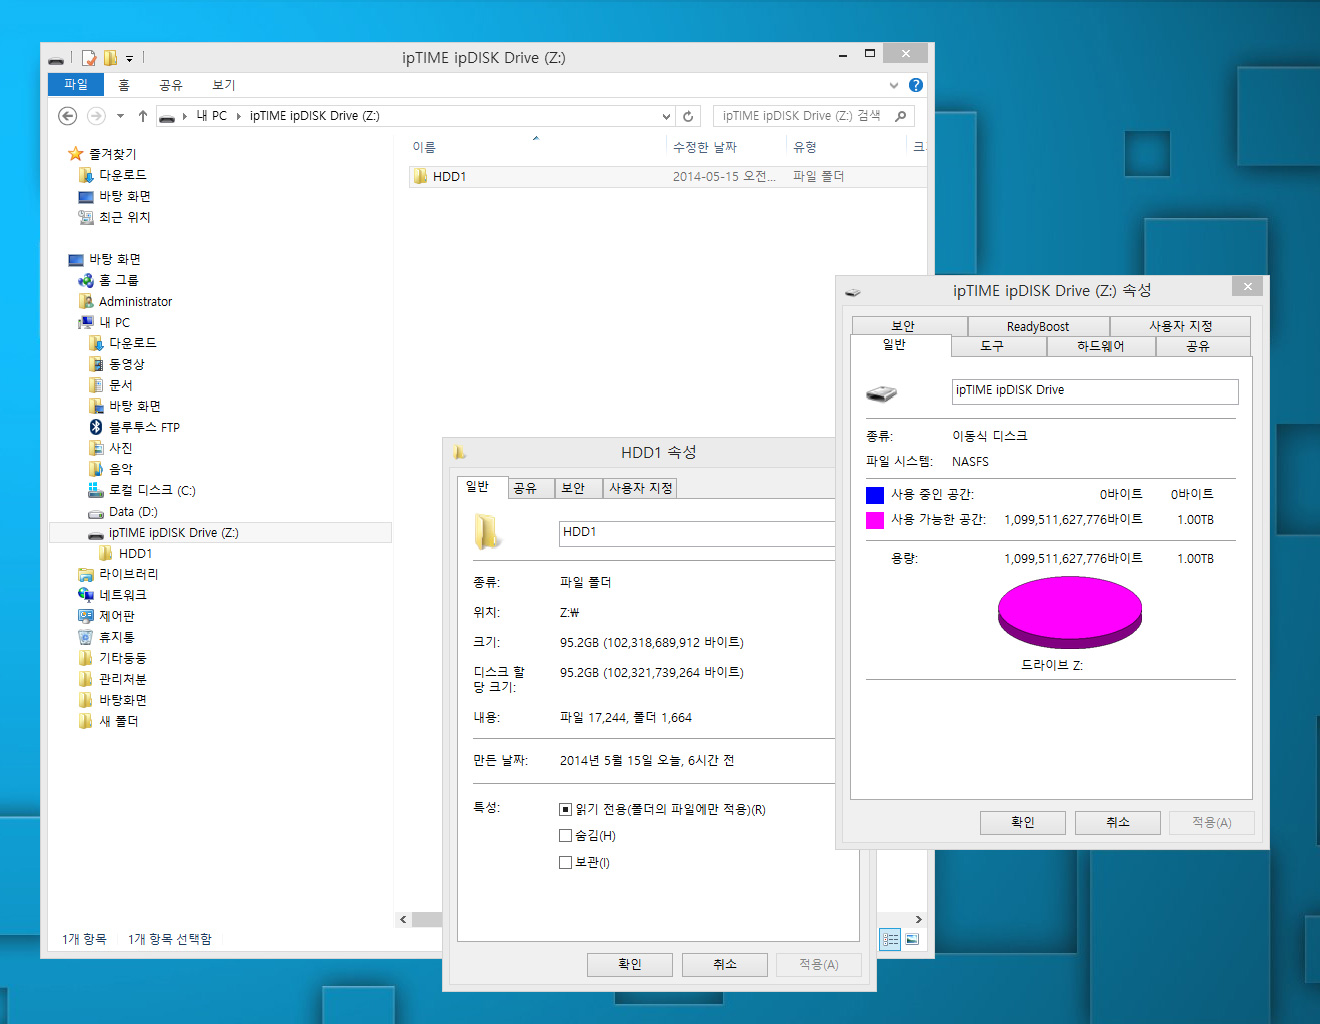
Task: Click the drive label field ipTIME ipDISK Drive
Action: pyautogui.click(x=1095, y=391)
